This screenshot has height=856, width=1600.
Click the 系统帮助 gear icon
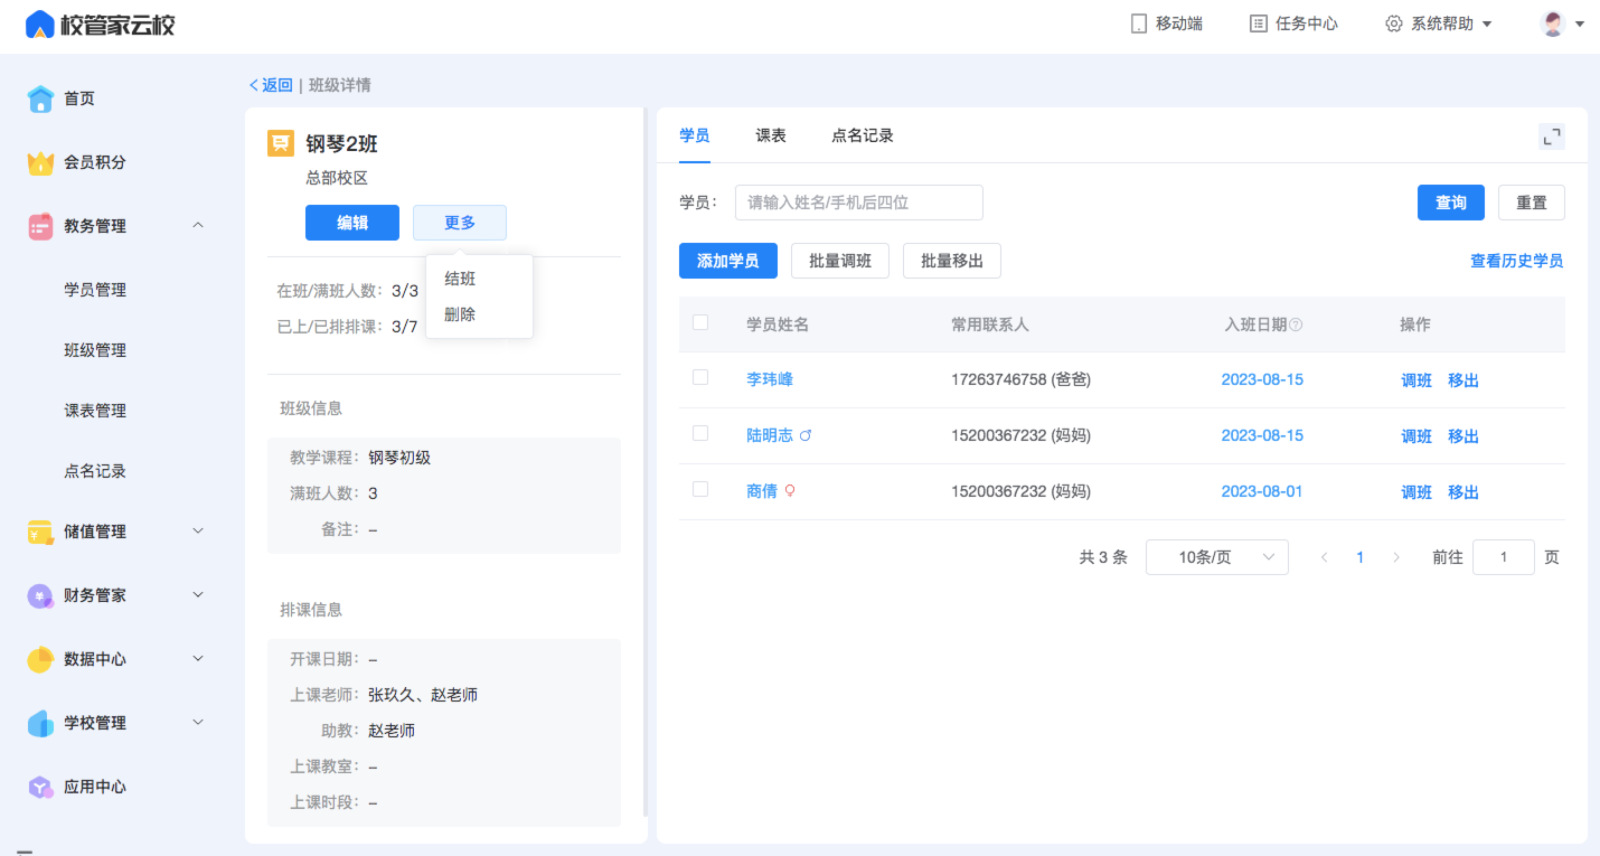tap(1393, 23)
